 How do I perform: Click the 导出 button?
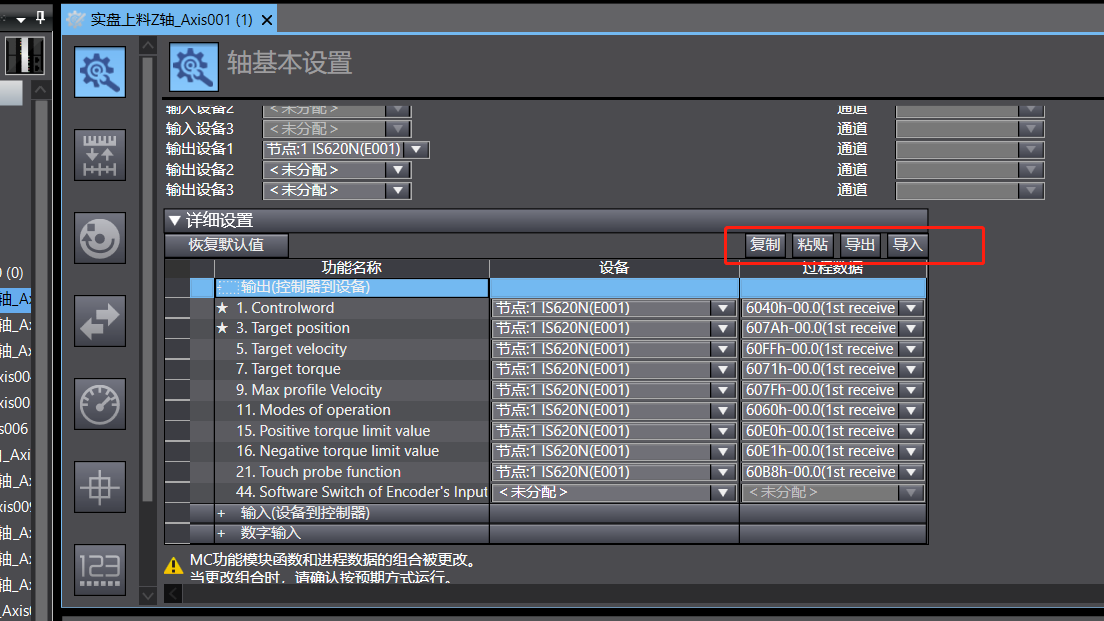[x=859, y=245]
